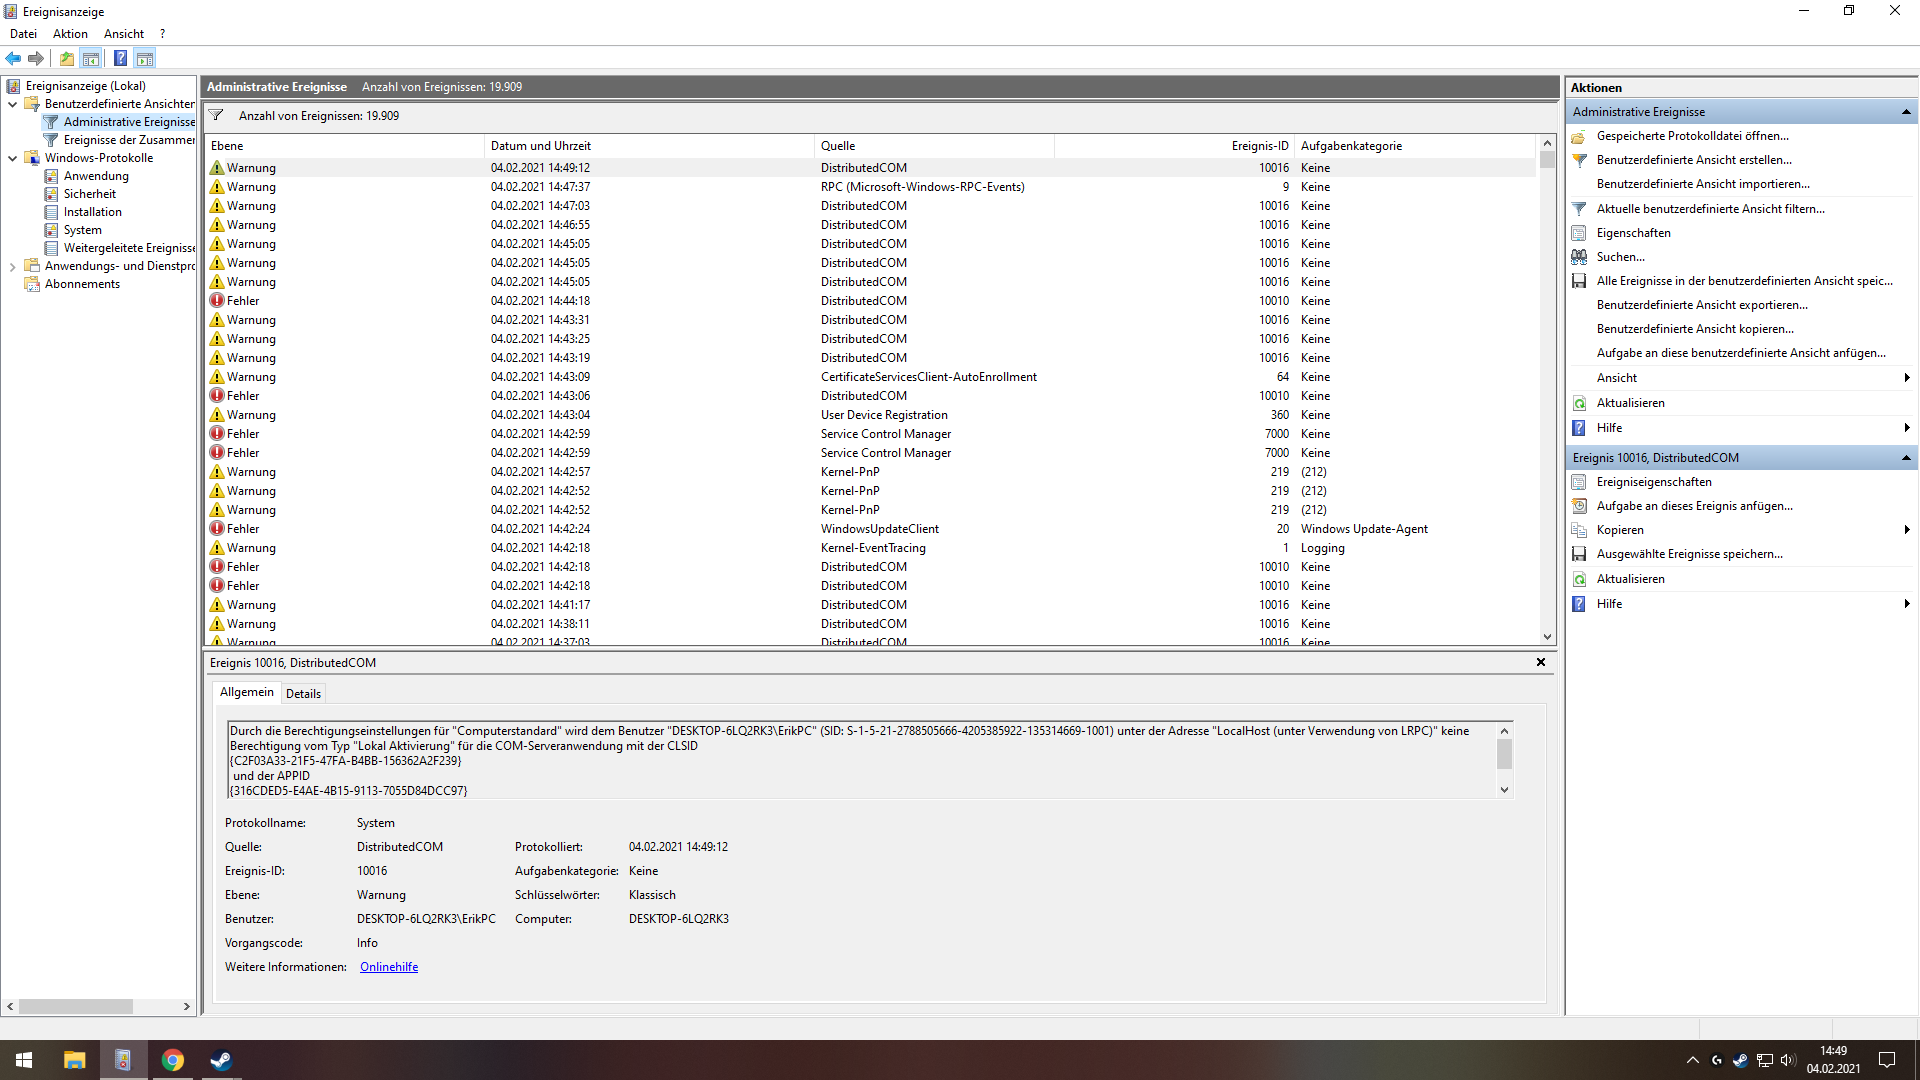Click Aktuelle benutzerdefinierte Ansicht filtern action

click(1710, 209)
